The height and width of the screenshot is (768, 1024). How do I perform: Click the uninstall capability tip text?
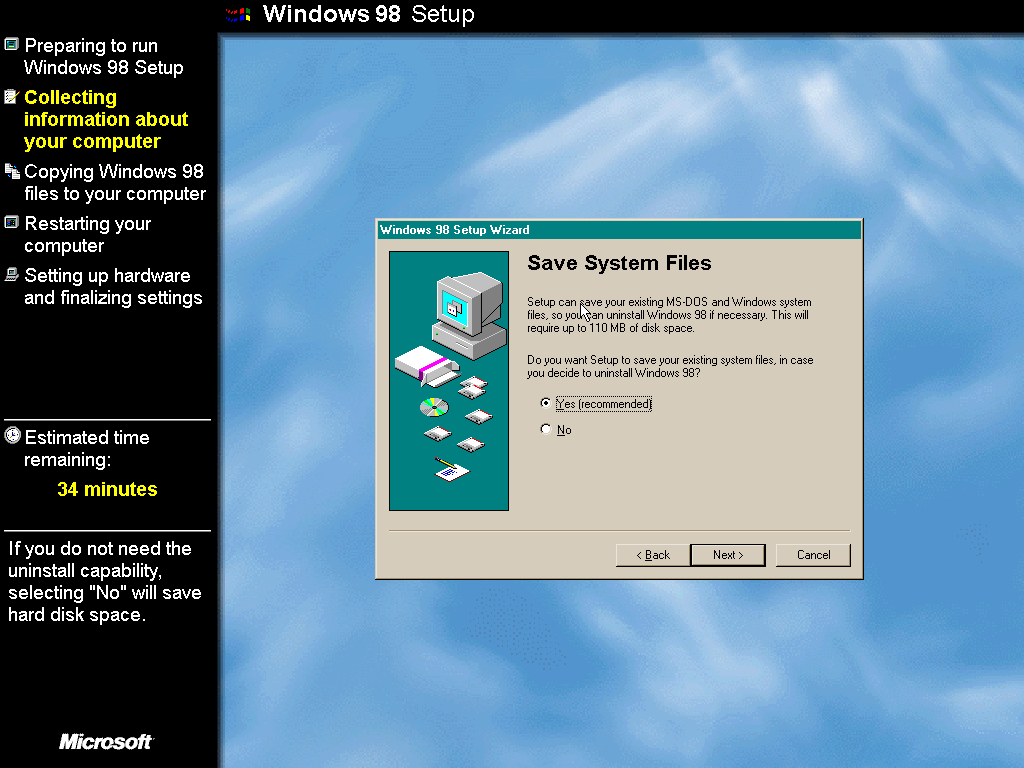coord(104,581)
